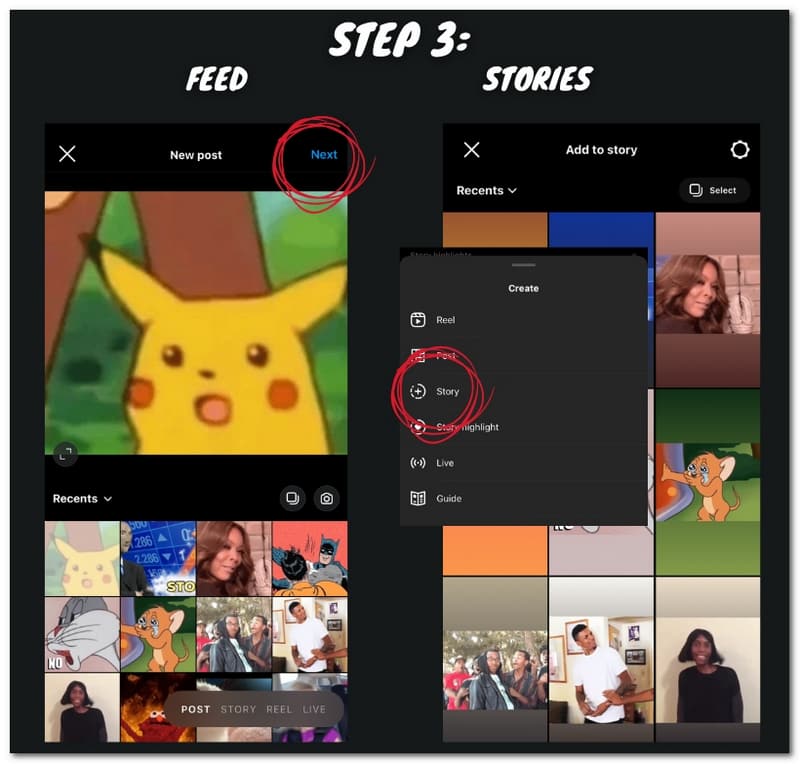Pick the crowd reaction image in the Add to story grid
Image resolution: width=800 pixels, height=764 pixels.
point(495,659)
